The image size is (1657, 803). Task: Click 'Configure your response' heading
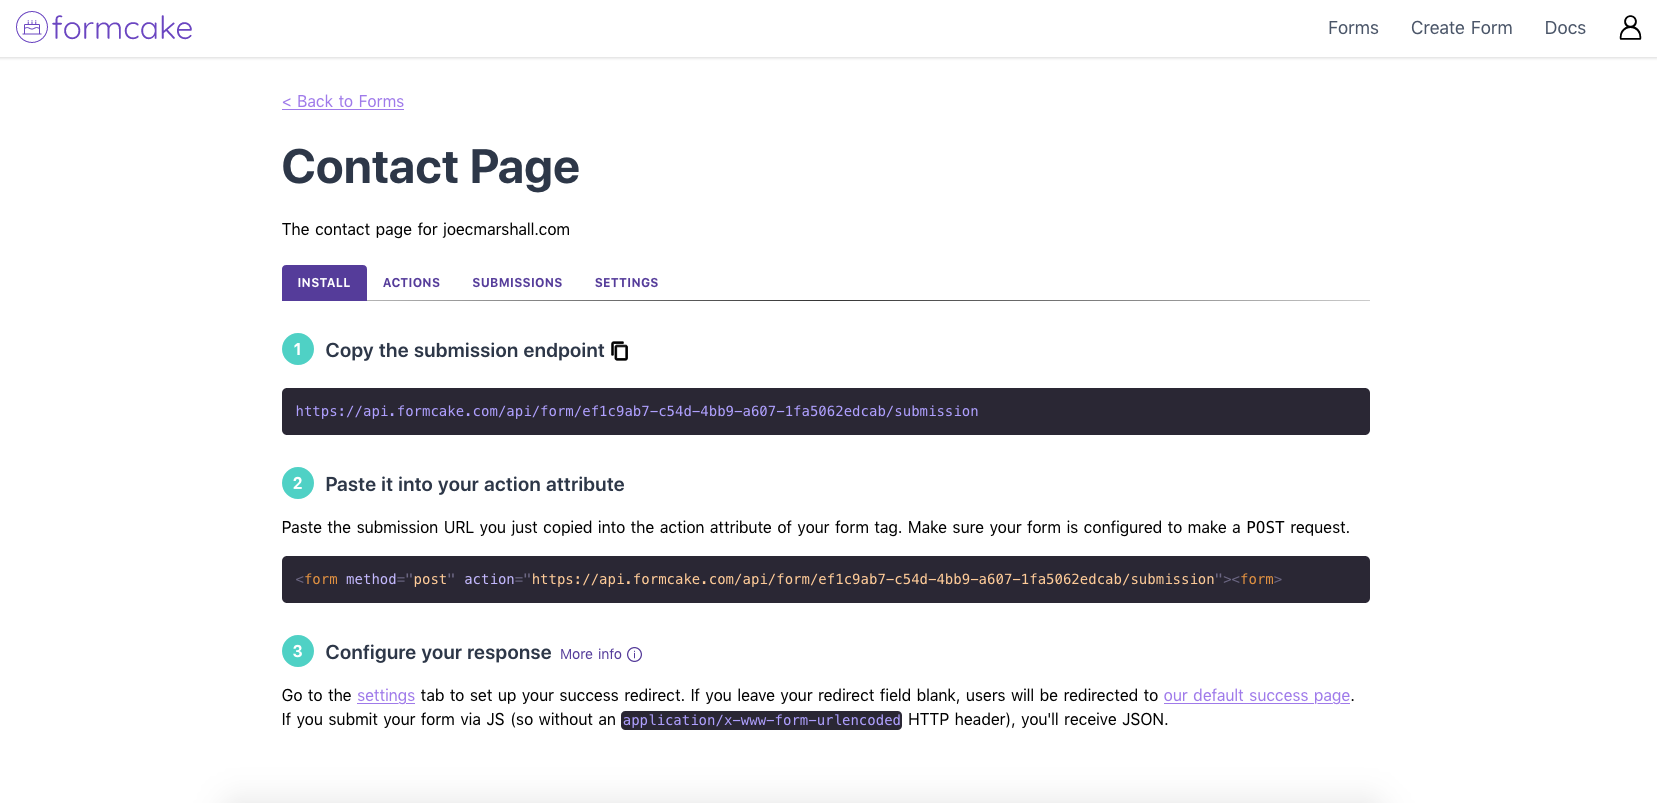[x=438, y=652]
